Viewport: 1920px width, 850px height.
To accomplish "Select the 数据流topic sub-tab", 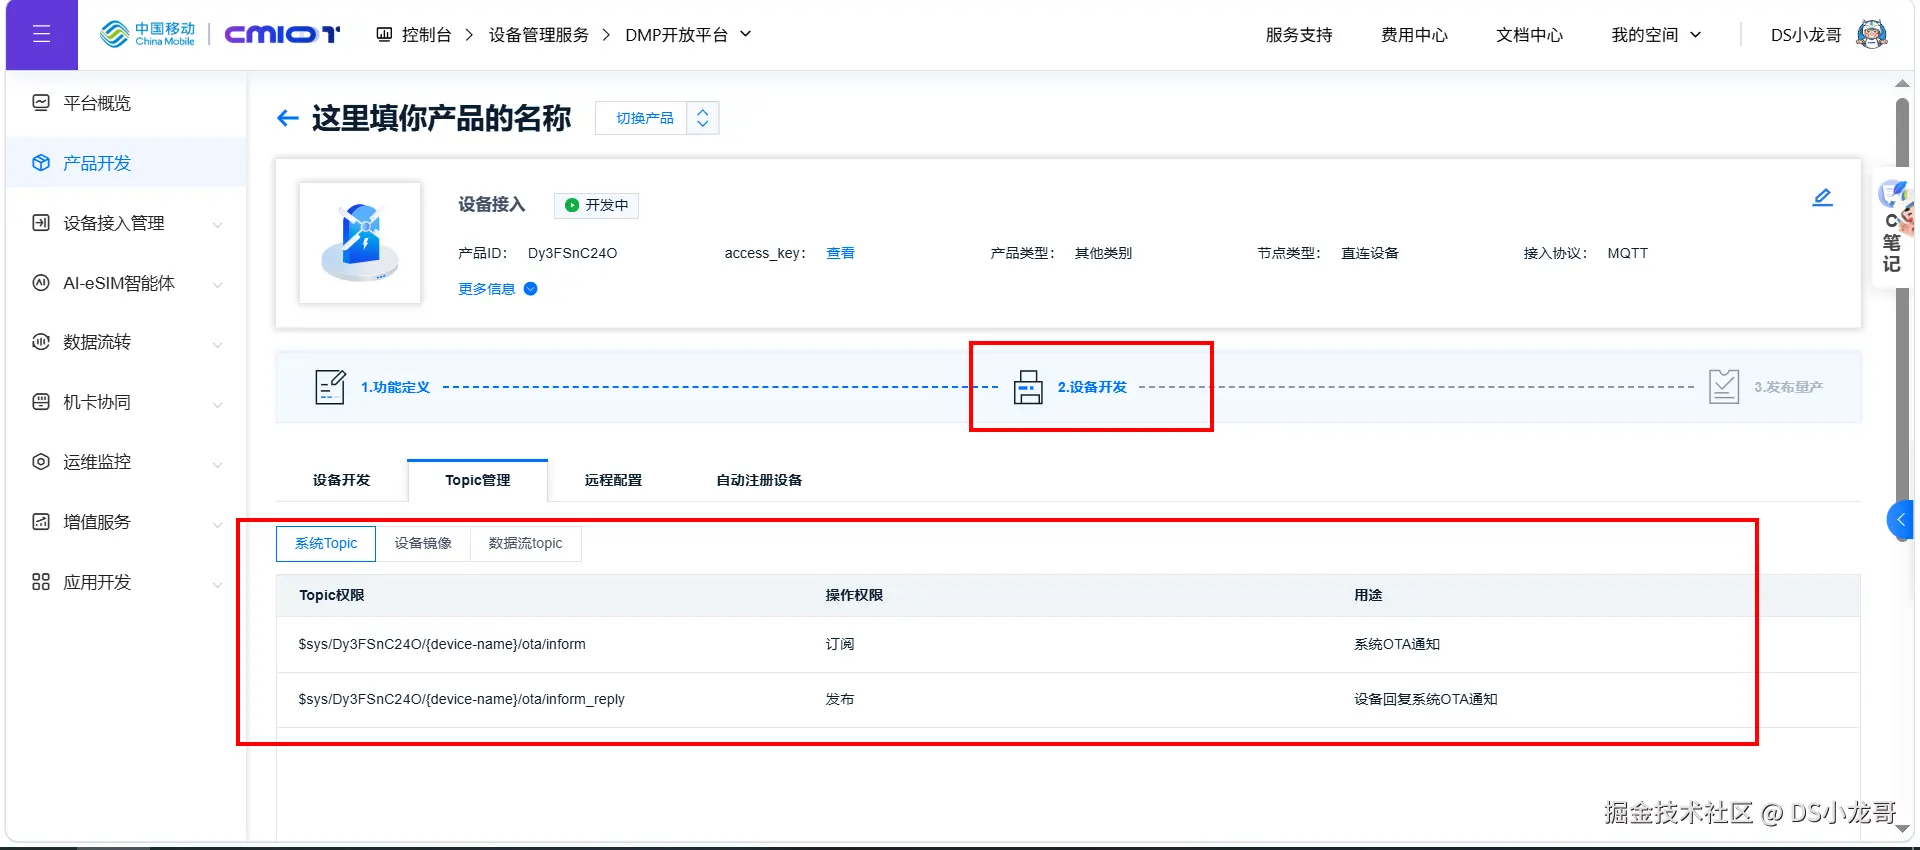I will [x=526, y=543].
